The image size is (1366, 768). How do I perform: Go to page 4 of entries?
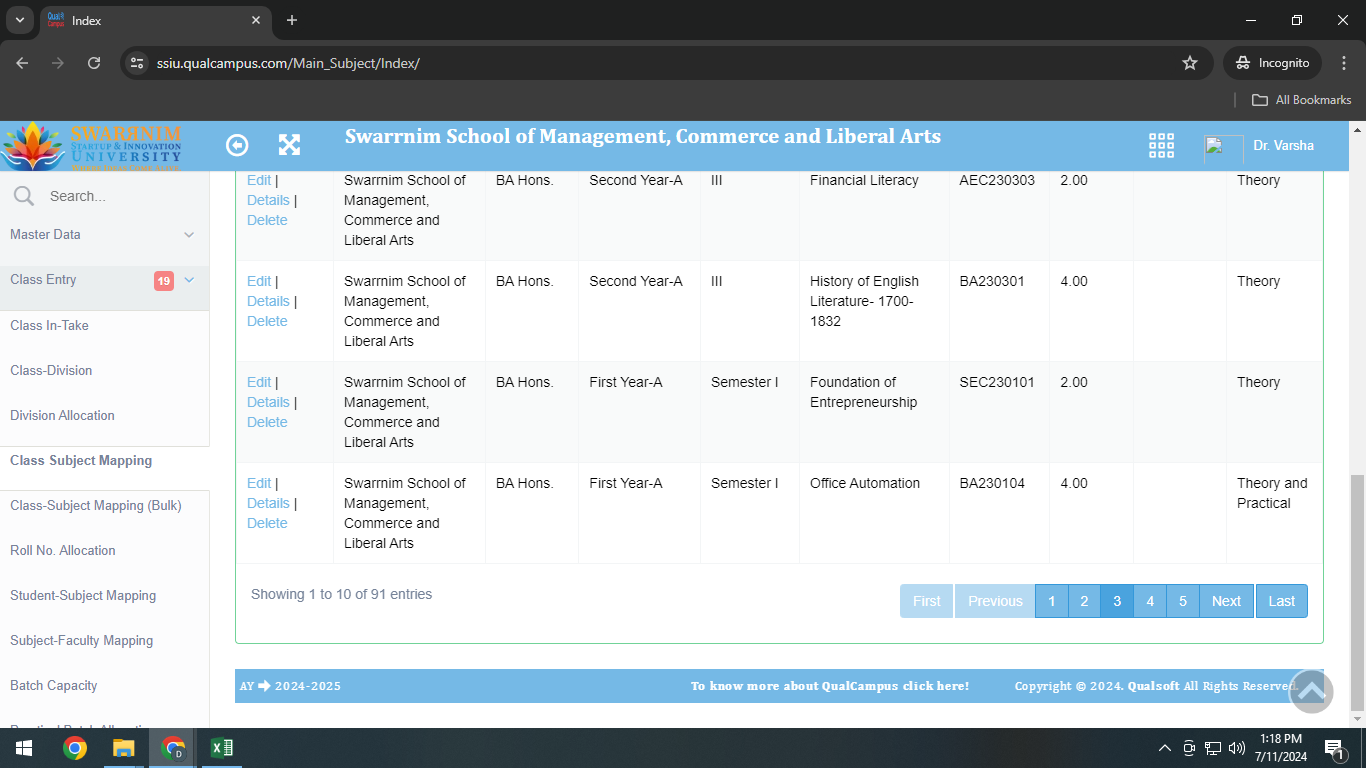tap(1150, 601)
